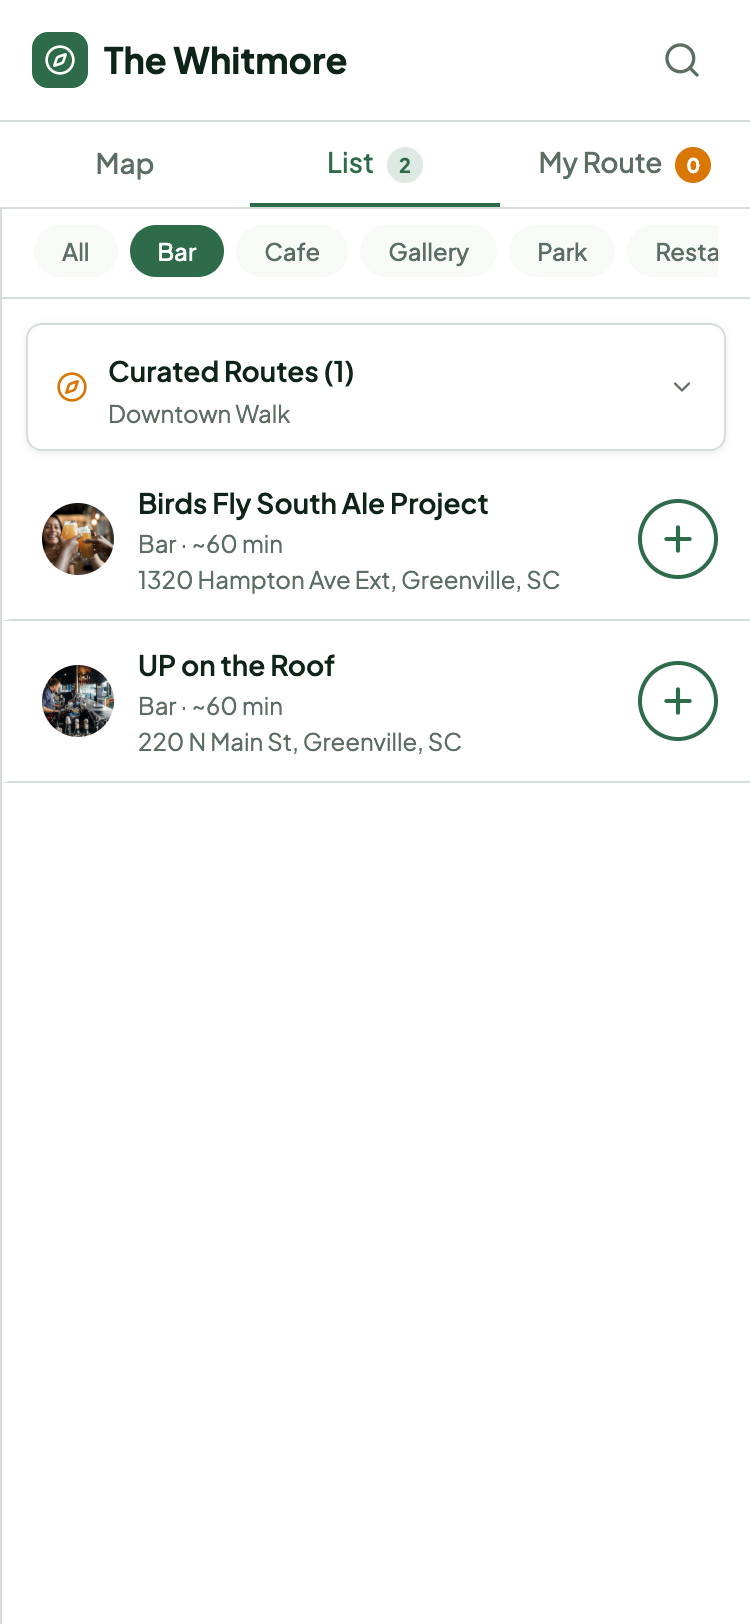Switch to the Map tab
The image size is (750, 1624).
tap(125, 164)
